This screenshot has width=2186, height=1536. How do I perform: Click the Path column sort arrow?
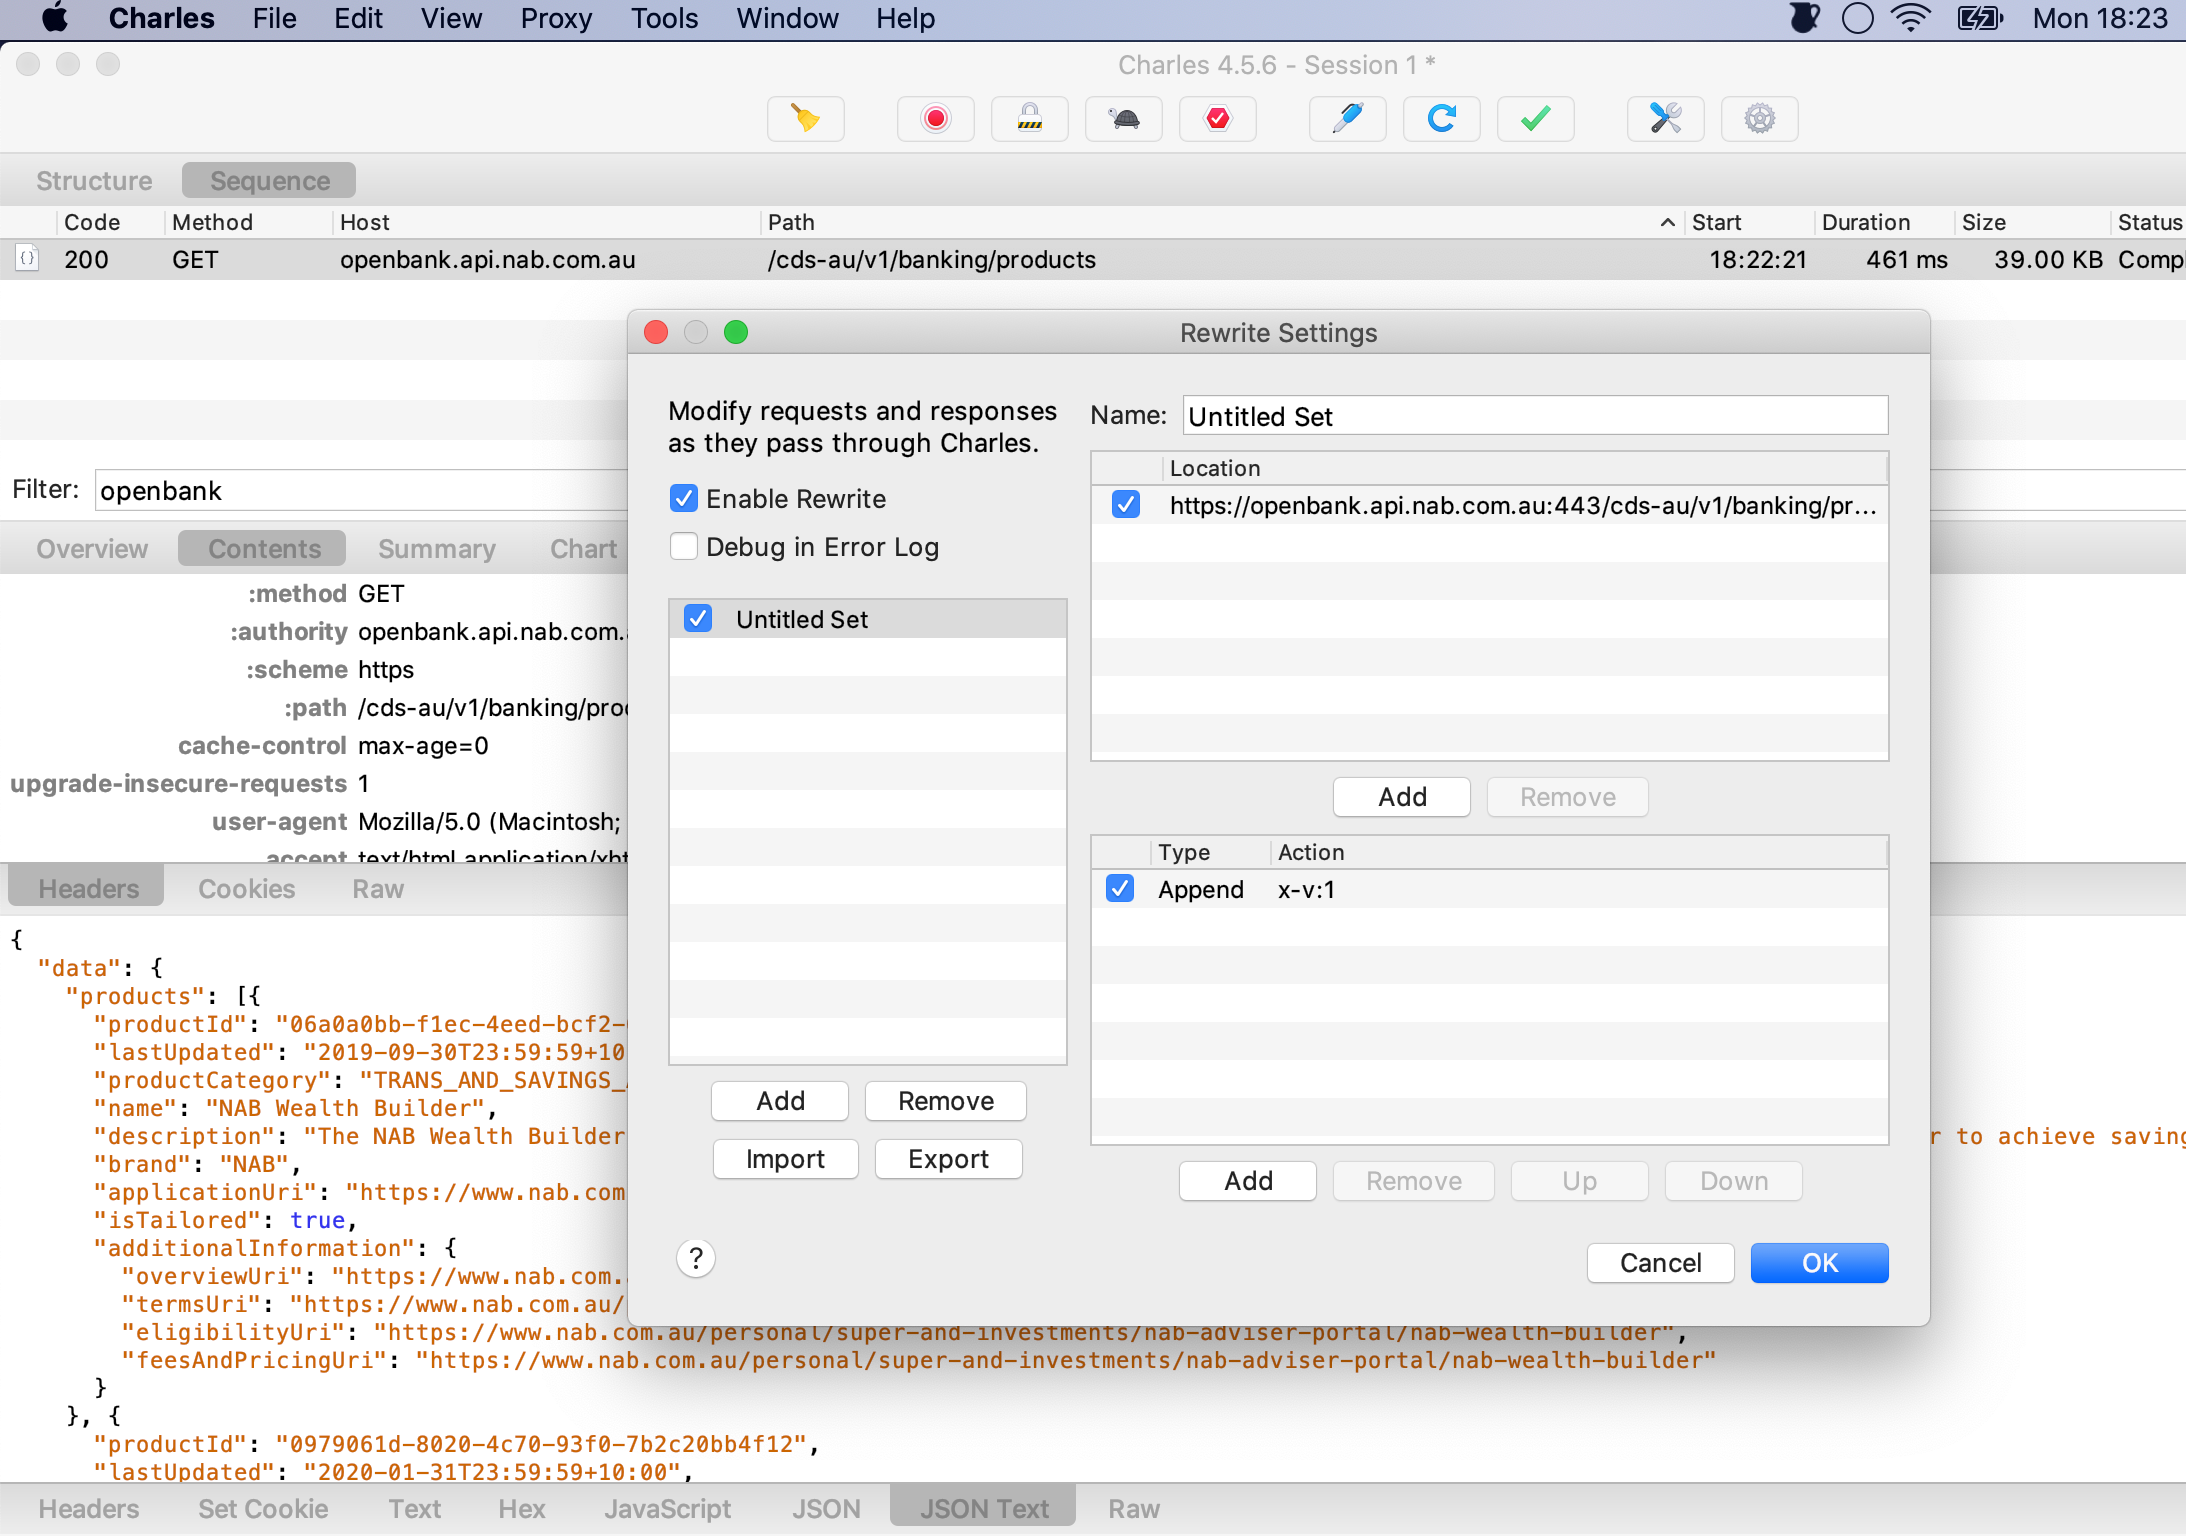tap(1667, 222)
